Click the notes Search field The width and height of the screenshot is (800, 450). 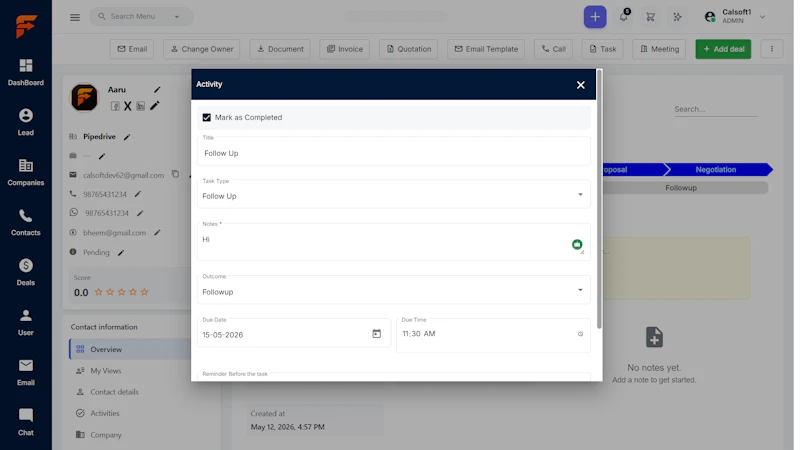point(715,109)
